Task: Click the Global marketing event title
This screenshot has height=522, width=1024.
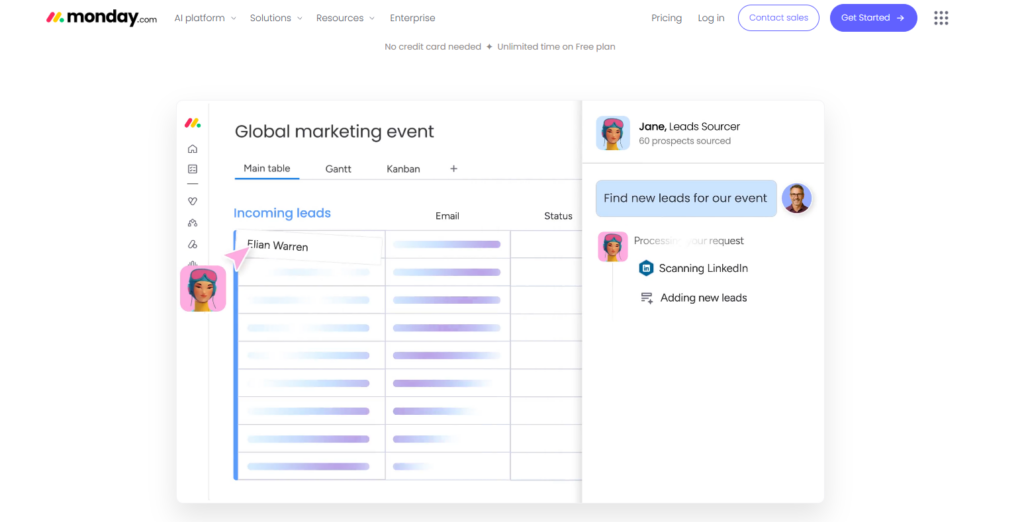Action: pos(334,131)
